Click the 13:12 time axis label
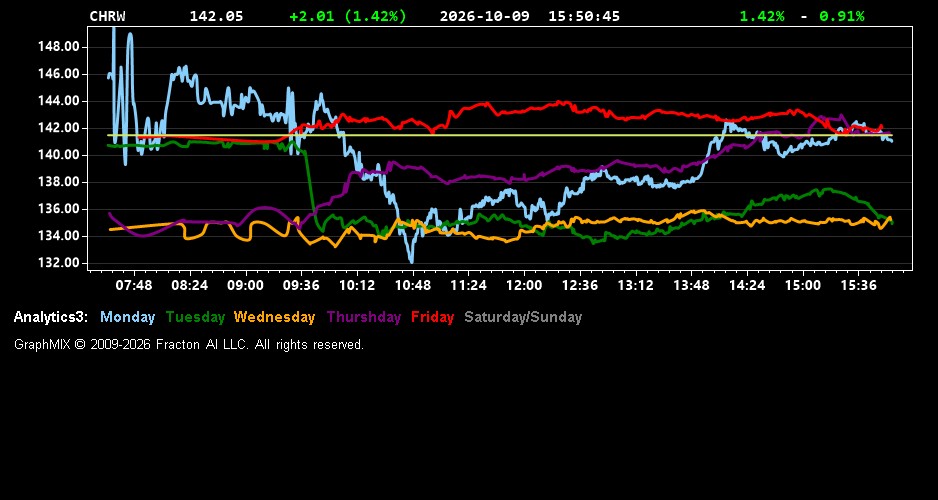 [635, 285]
